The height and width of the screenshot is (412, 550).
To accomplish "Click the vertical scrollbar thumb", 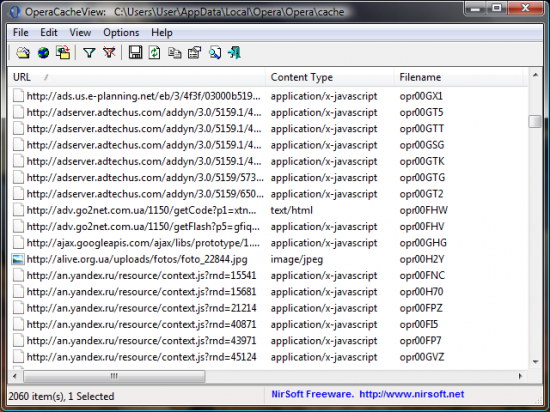I will coord(535,122).
